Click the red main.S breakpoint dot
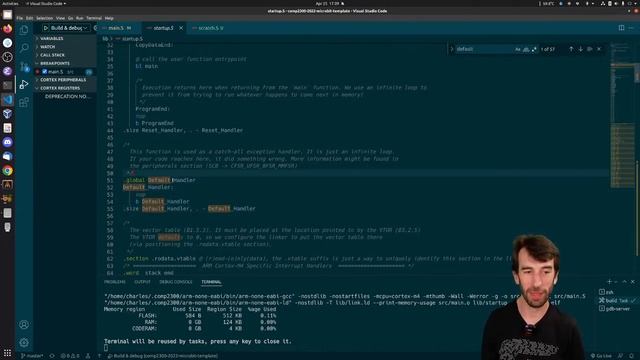The height and width of the screenshot is (360, 640). coord(38,71)
